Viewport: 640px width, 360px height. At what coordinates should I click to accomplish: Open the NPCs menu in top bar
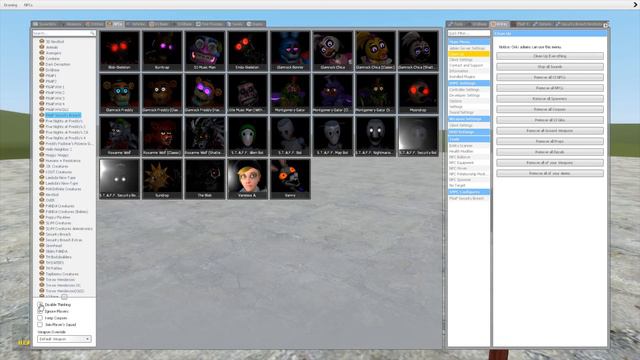tap(28, 5)
